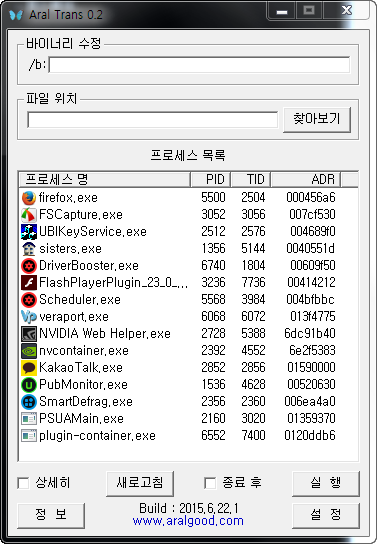Select the FSCapture.exe process name
This screenshot has height=544, width=377.
81,215
